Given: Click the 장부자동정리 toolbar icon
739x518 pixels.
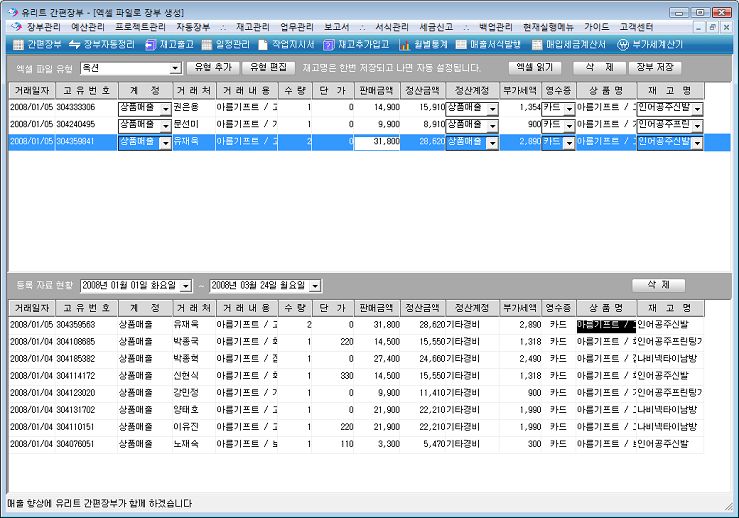Looking at the screenshot, I should 101,45.
